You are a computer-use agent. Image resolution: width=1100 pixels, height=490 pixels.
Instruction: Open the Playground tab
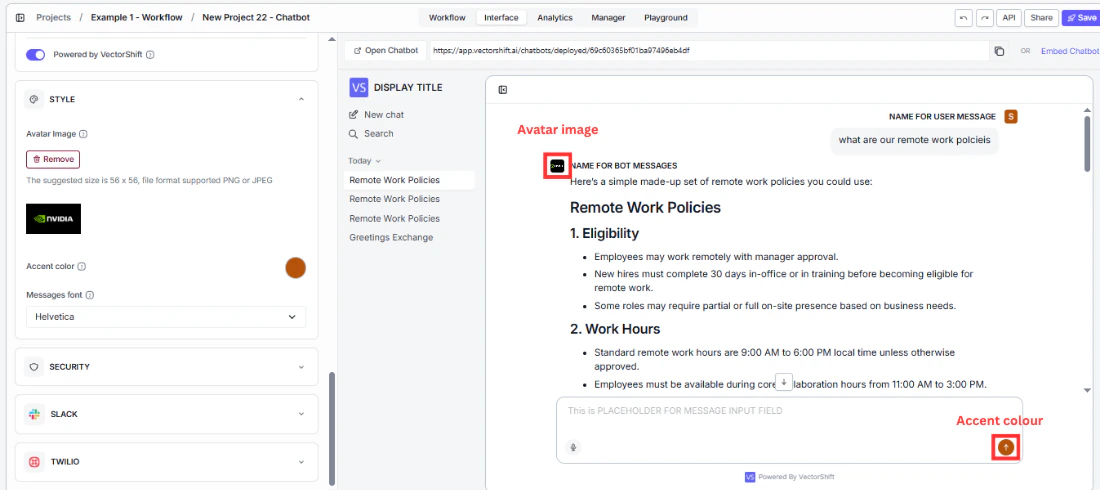[x=666, y=18]
